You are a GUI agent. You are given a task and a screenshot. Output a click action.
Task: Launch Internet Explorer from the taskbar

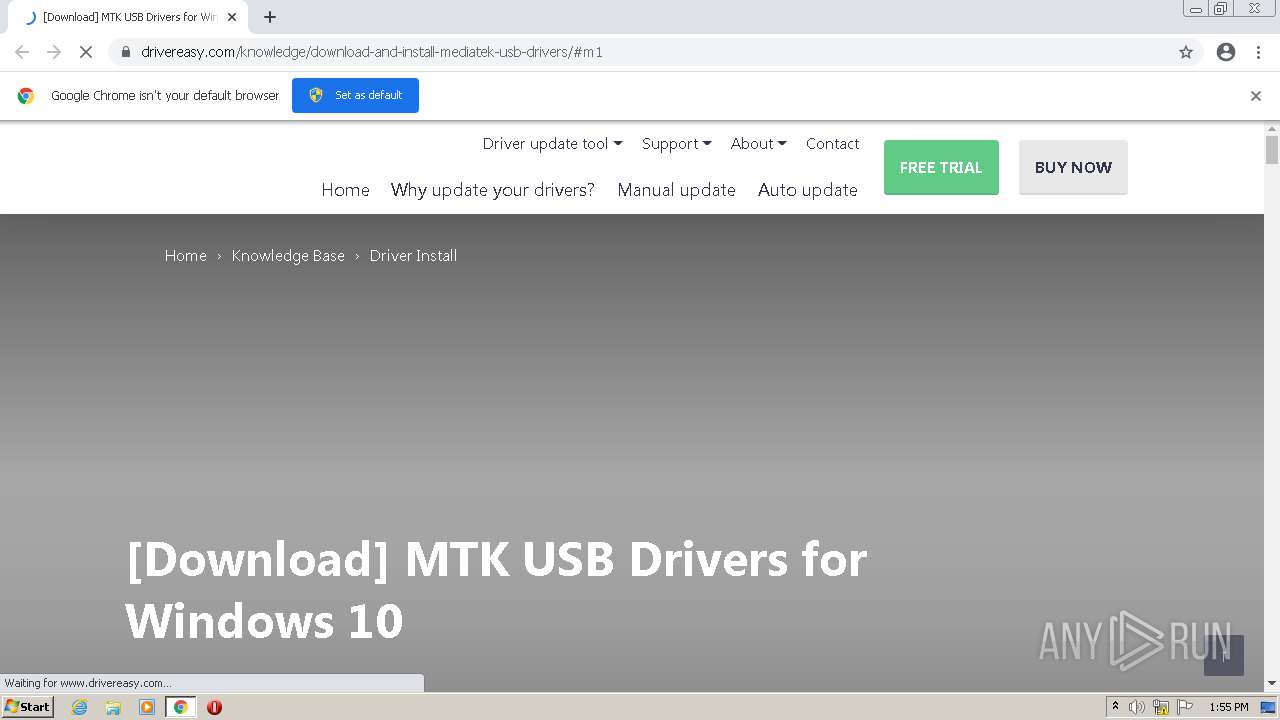(80, 707)
